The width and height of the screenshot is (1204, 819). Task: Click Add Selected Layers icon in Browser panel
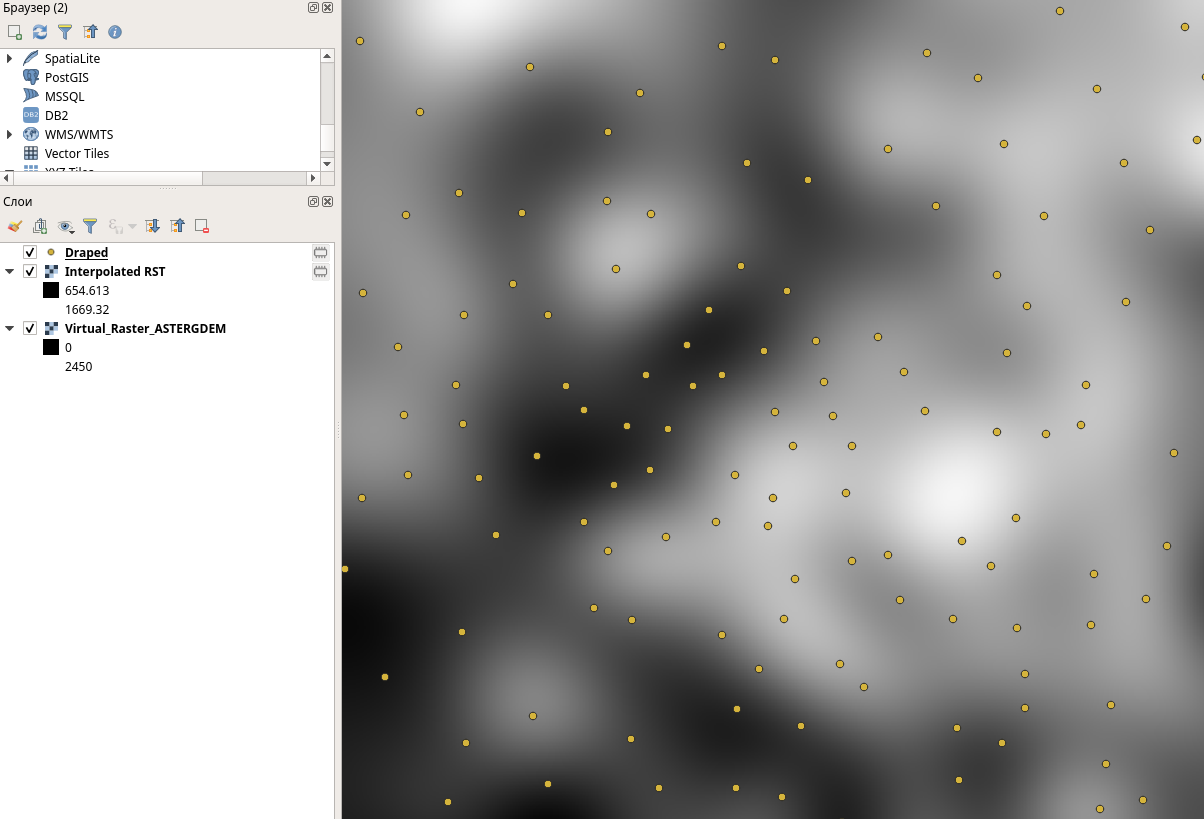[14, 32]
